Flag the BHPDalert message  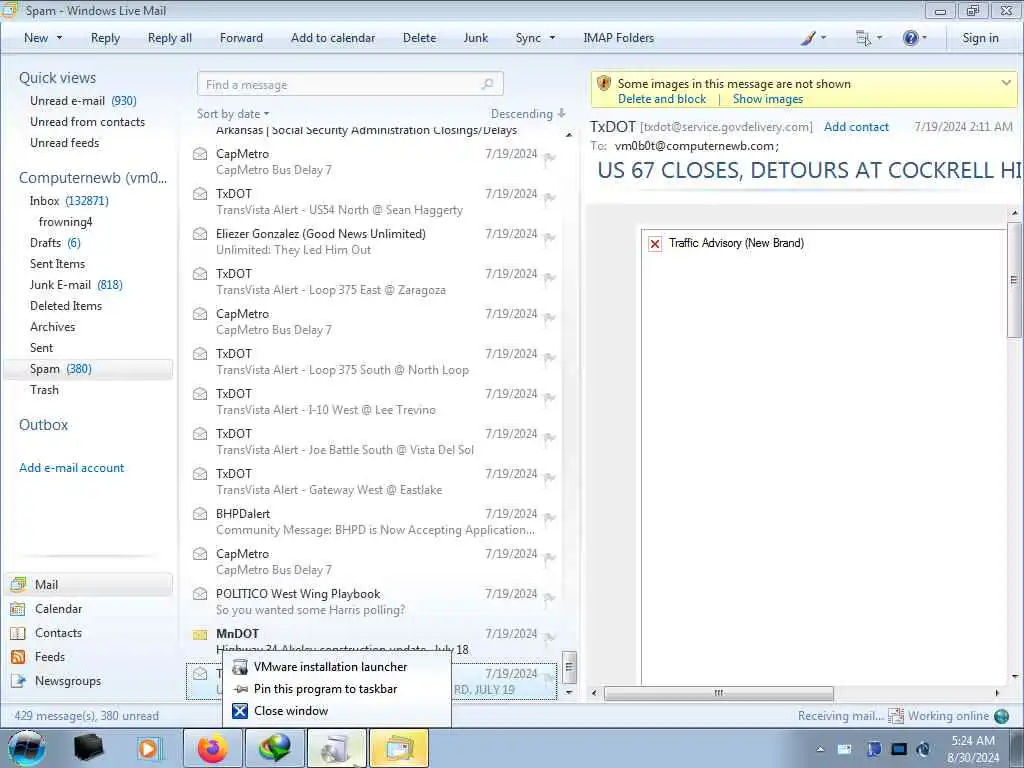pos(550,519)
